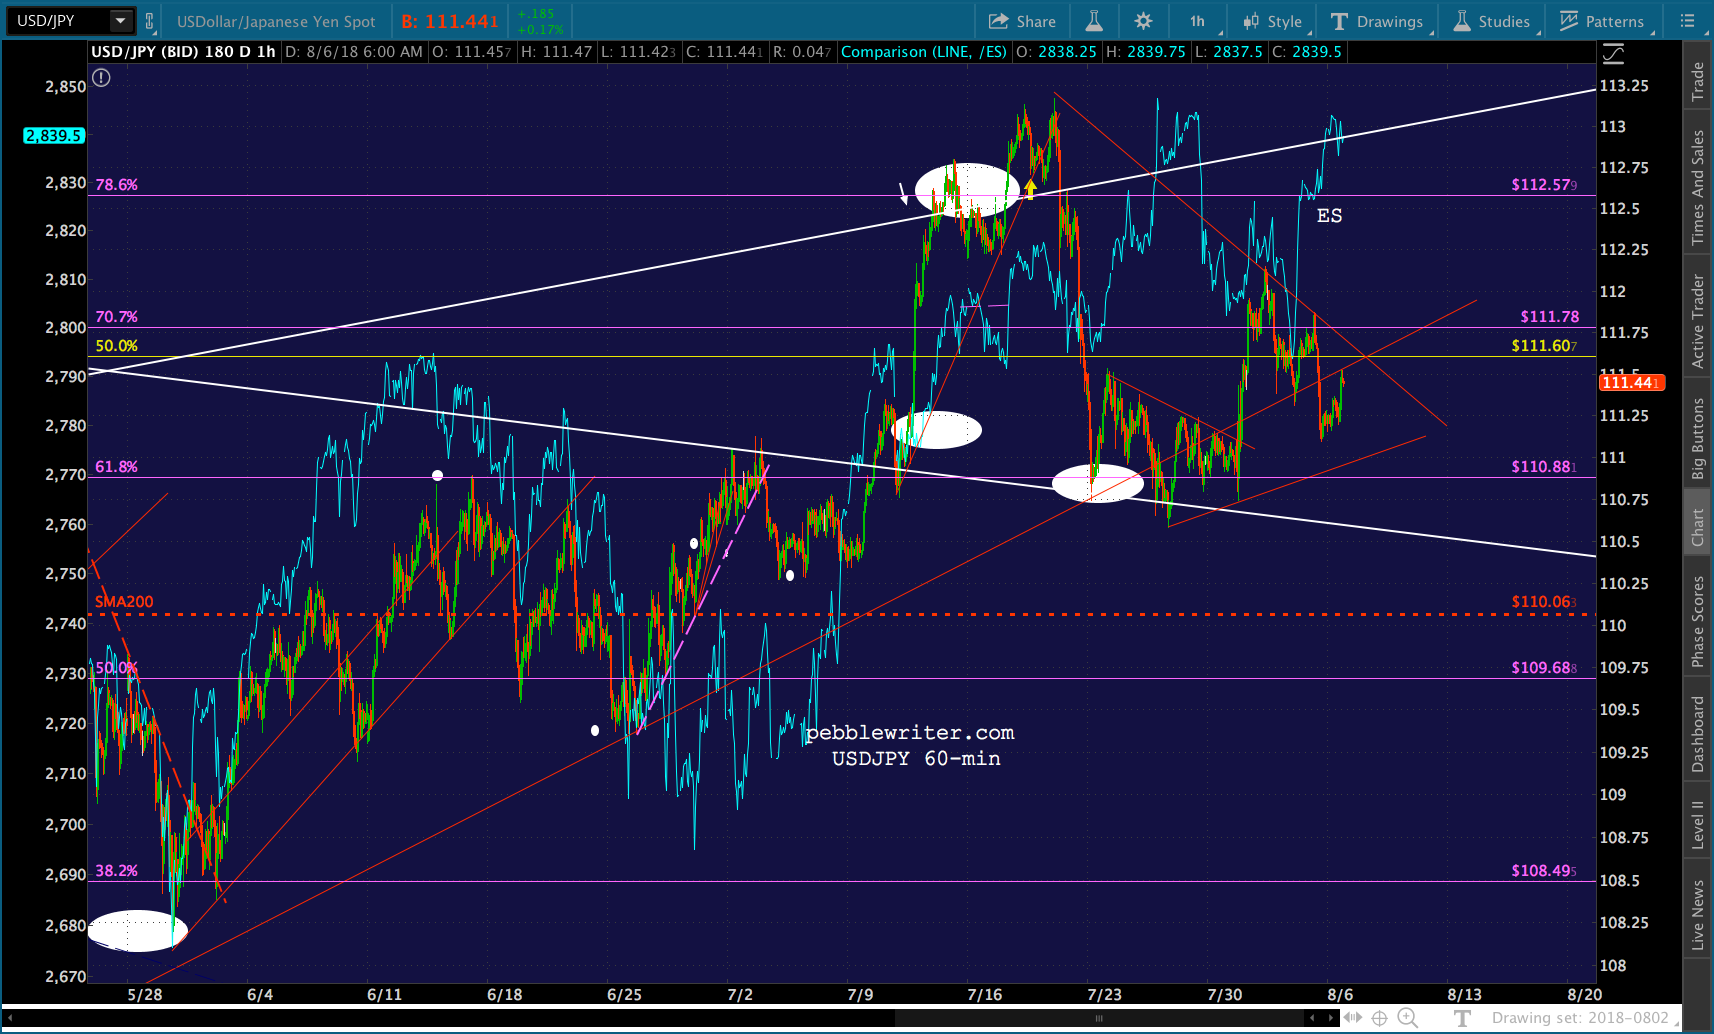Click the crosshair pan icon at bottom
The image size is (1714, 1034).
pyautogui.click(x=1380, y=1018)
